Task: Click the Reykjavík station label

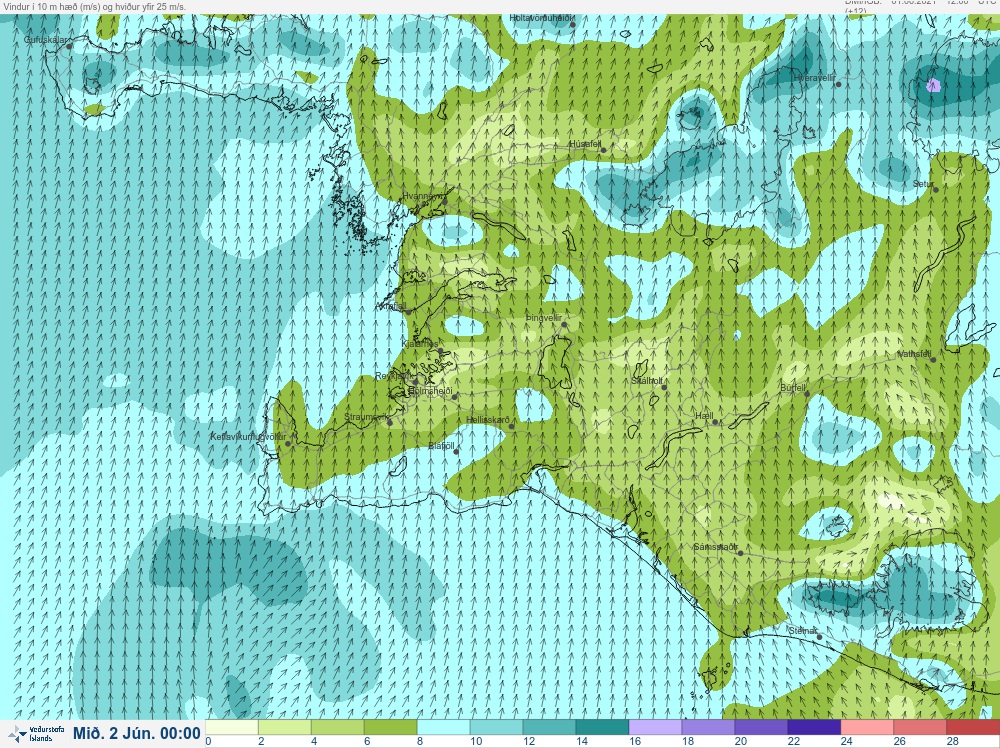Action: pos(393,376)
